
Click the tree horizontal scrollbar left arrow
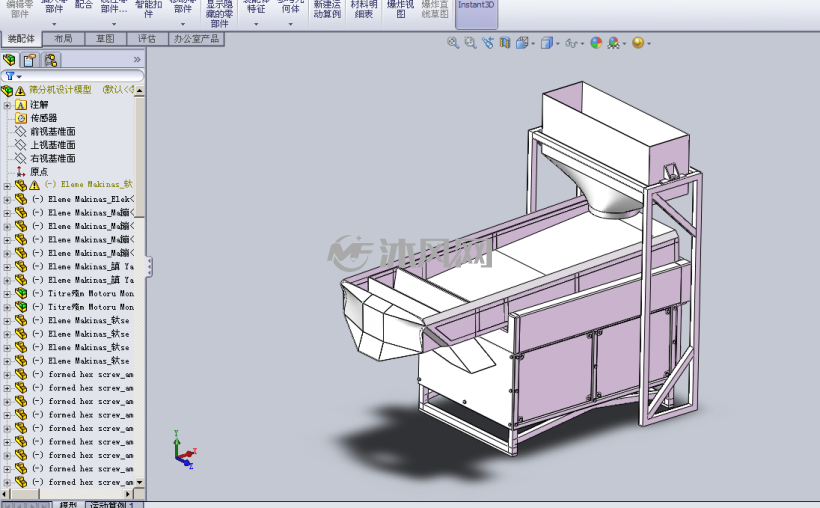click(x=6, y=493)
